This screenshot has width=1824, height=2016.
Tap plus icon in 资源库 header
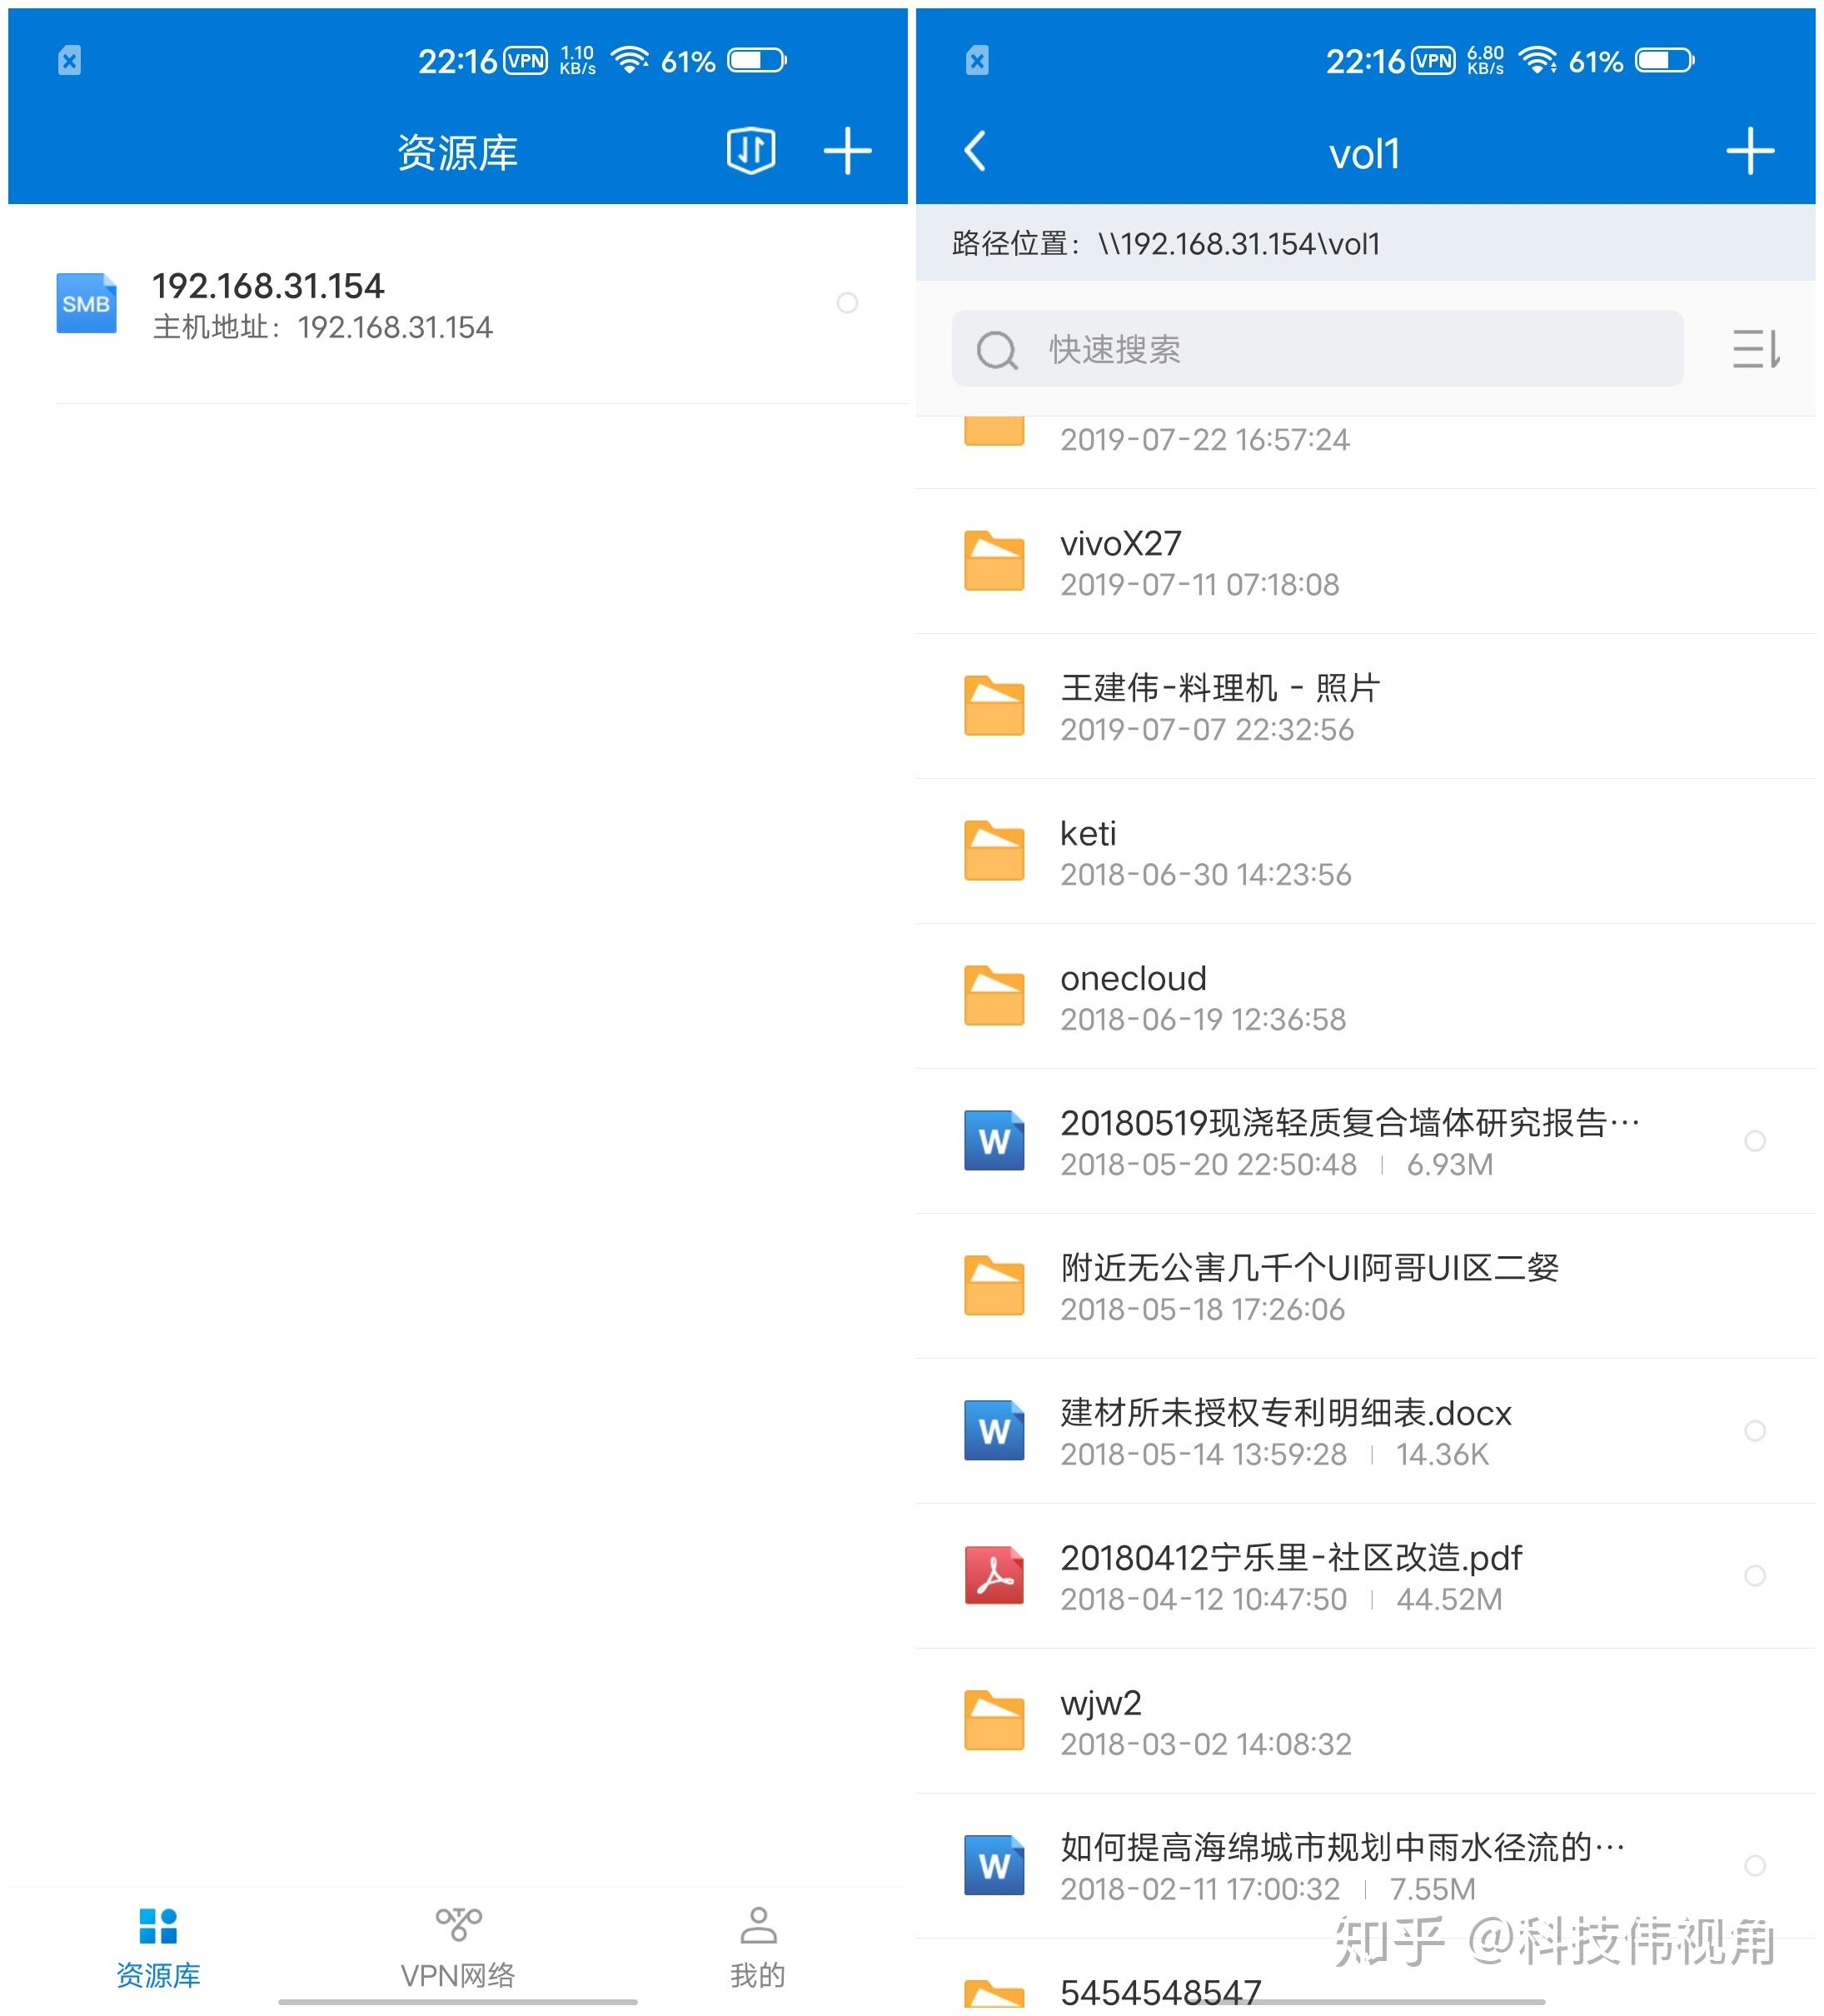tap(847, 151)
